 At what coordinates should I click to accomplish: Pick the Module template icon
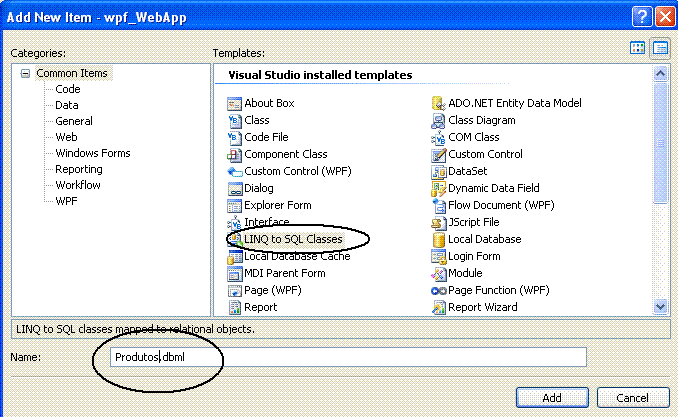(438, 274)
